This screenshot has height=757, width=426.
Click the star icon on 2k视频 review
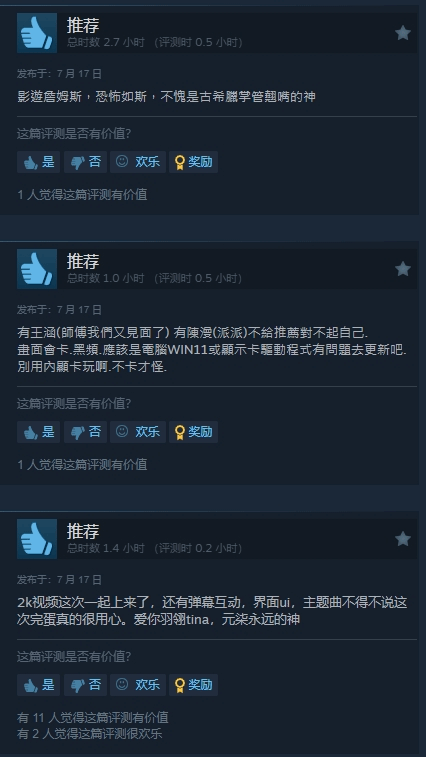pos(403,539)
